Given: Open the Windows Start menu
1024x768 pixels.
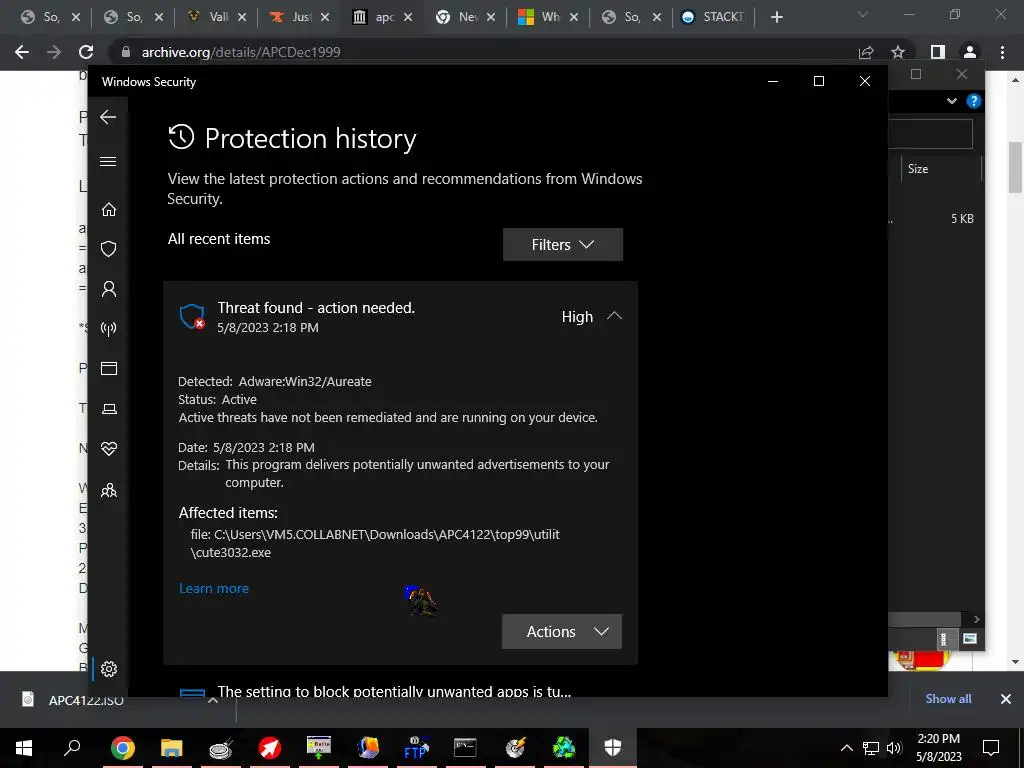Looking at the screenshot, I should click(24, 748).
